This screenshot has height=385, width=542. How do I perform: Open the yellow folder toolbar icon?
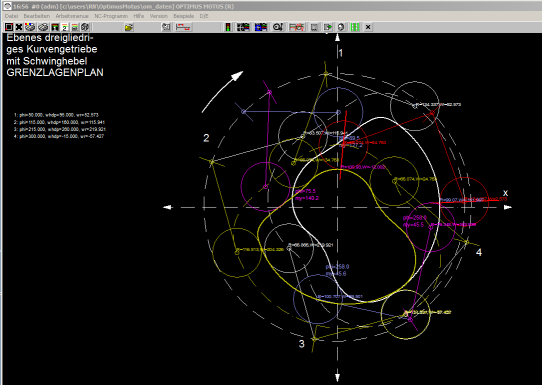[x=129, y=27]
